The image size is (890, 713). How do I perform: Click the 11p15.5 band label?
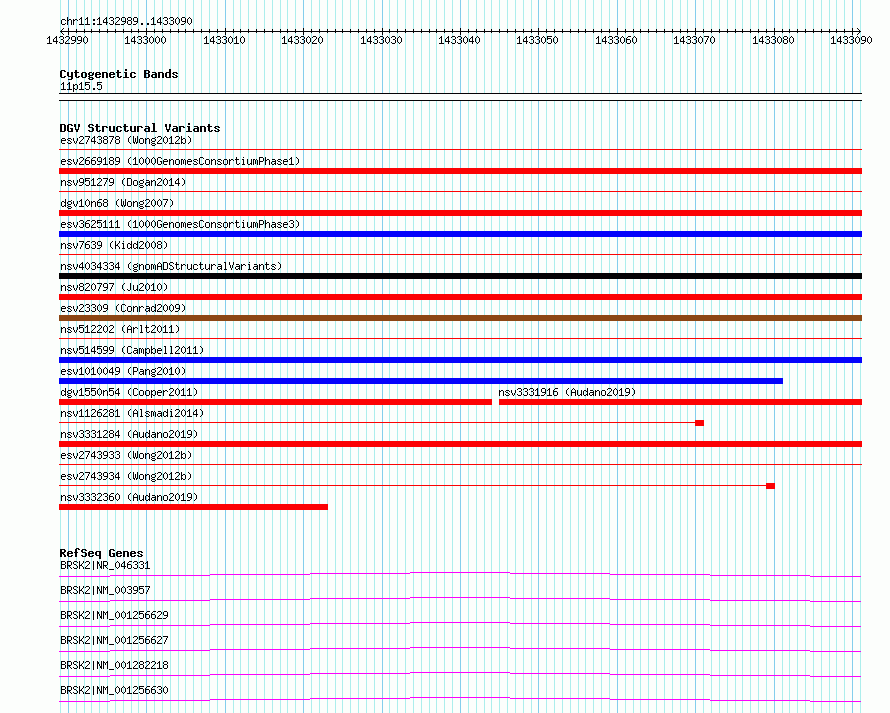pos(81,86)
